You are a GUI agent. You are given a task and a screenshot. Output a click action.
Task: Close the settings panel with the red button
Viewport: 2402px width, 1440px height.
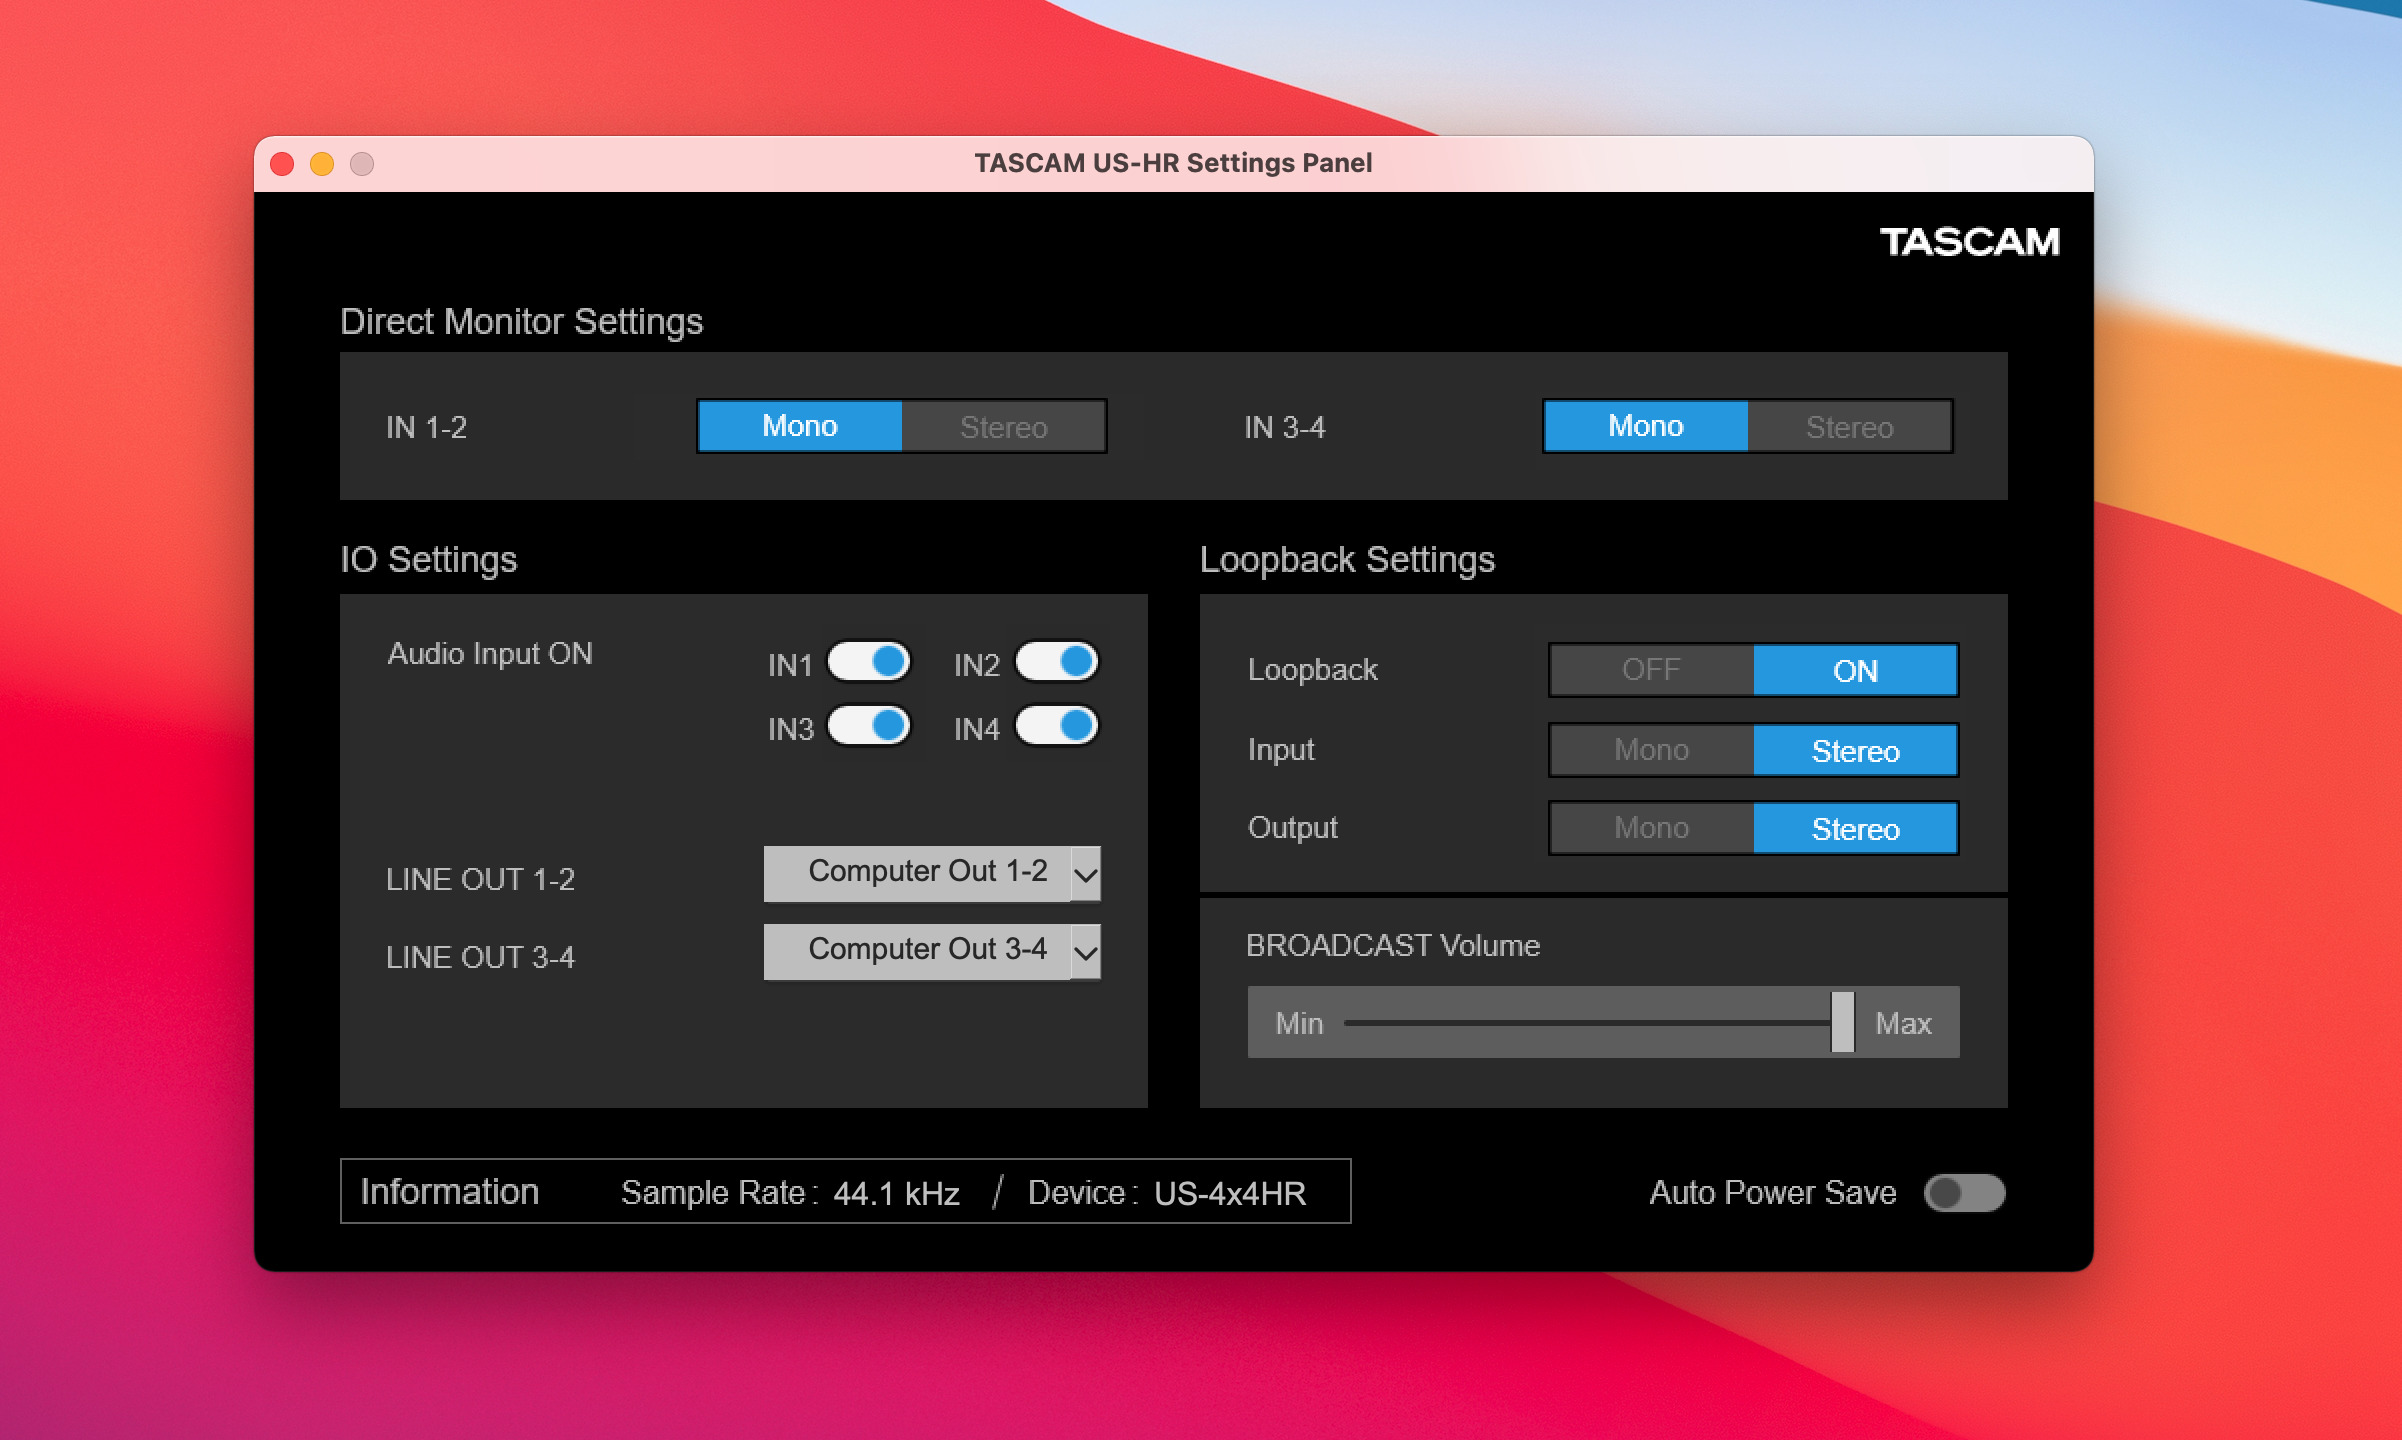click(x=282, y=164)
